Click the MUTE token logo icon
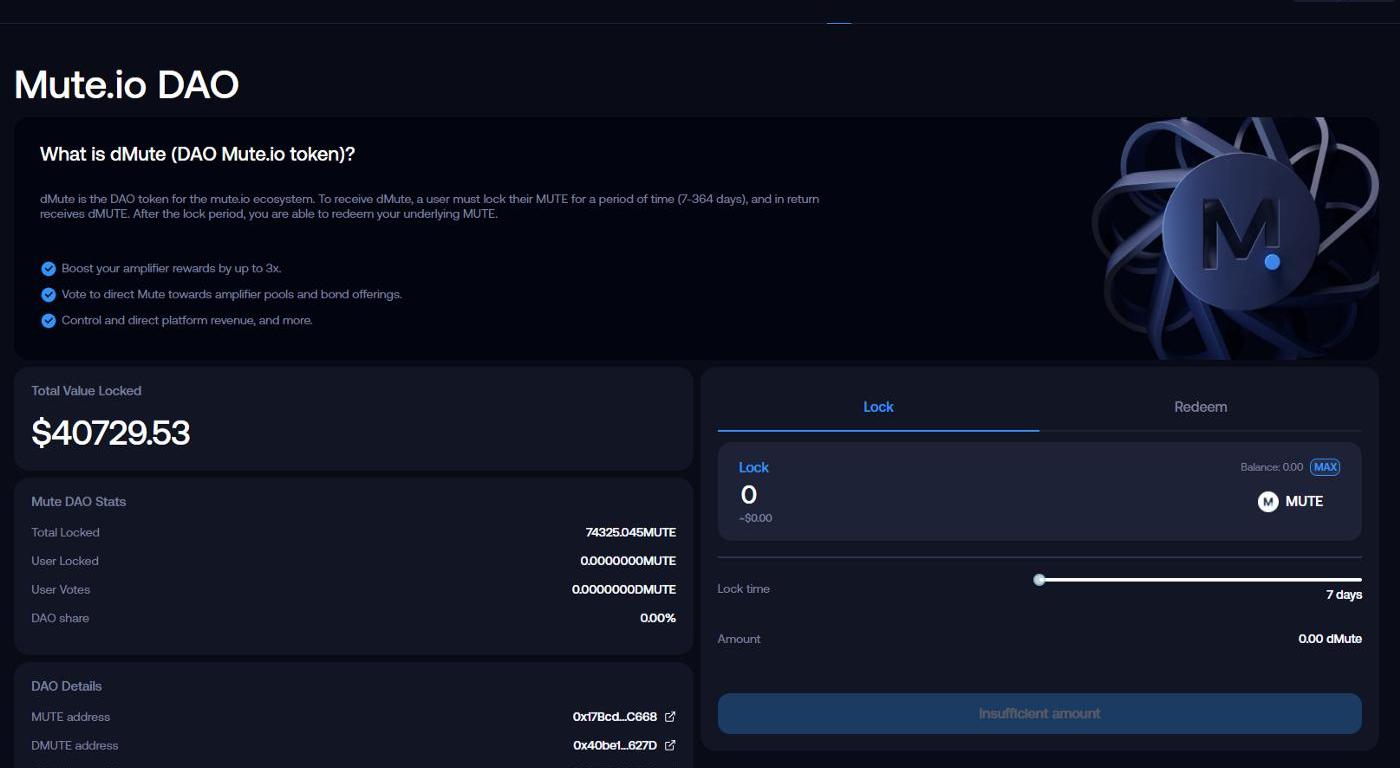 (x=1268, y=502)
